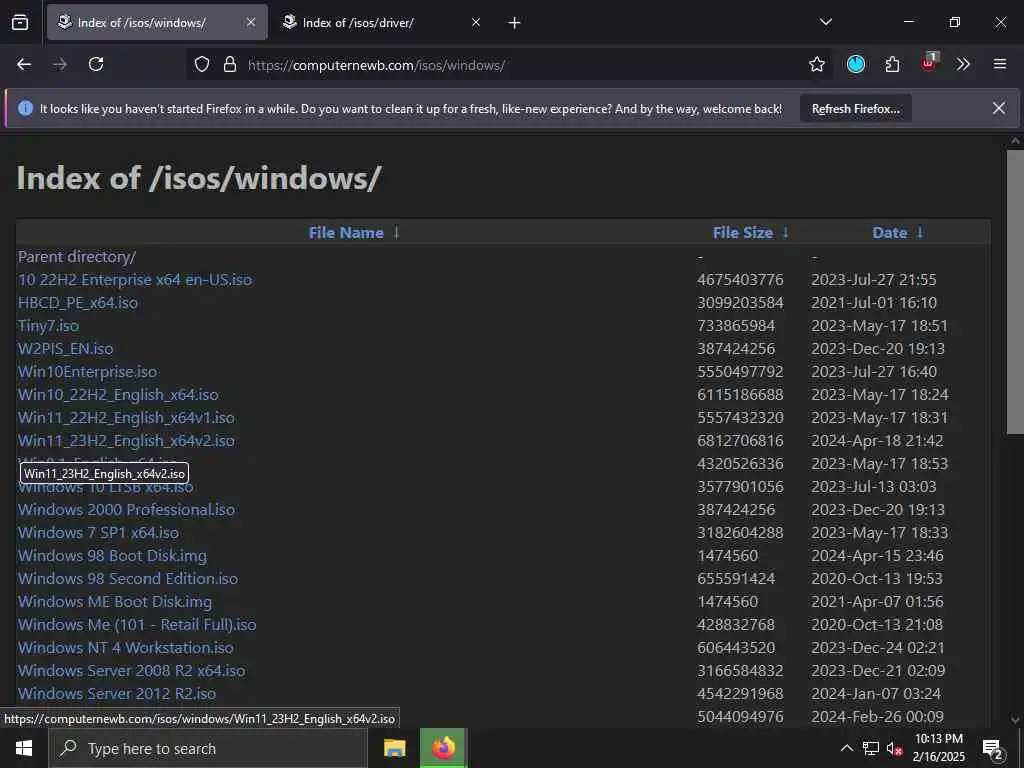Open Win10Enterprise.iso link

click(x=88, y=372)
